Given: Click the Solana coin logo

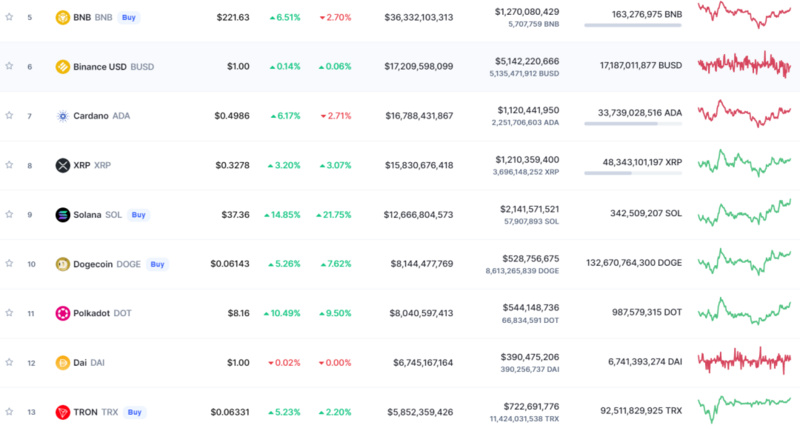Looking at the screenshot, I should 63,215.
